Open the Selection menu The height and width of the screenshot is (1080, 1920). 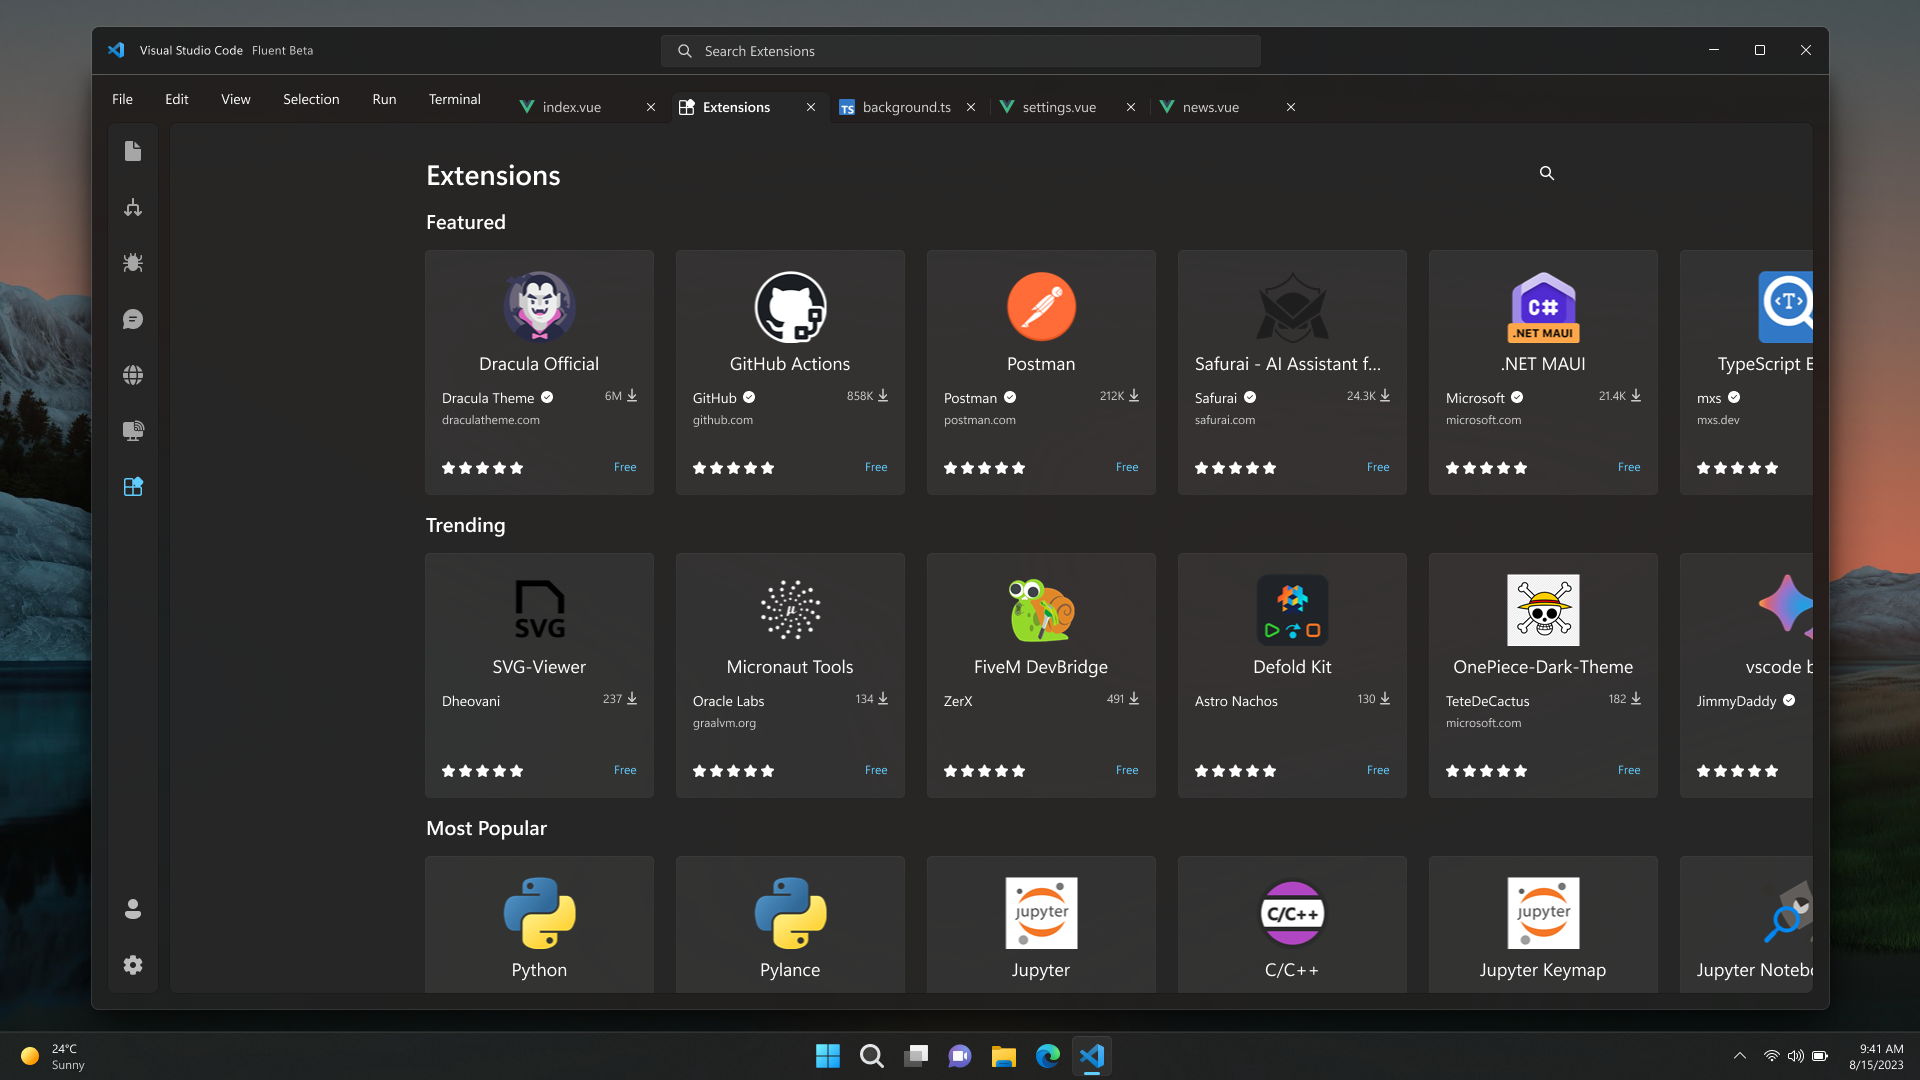pyautogui.click(x=311, y=99)
